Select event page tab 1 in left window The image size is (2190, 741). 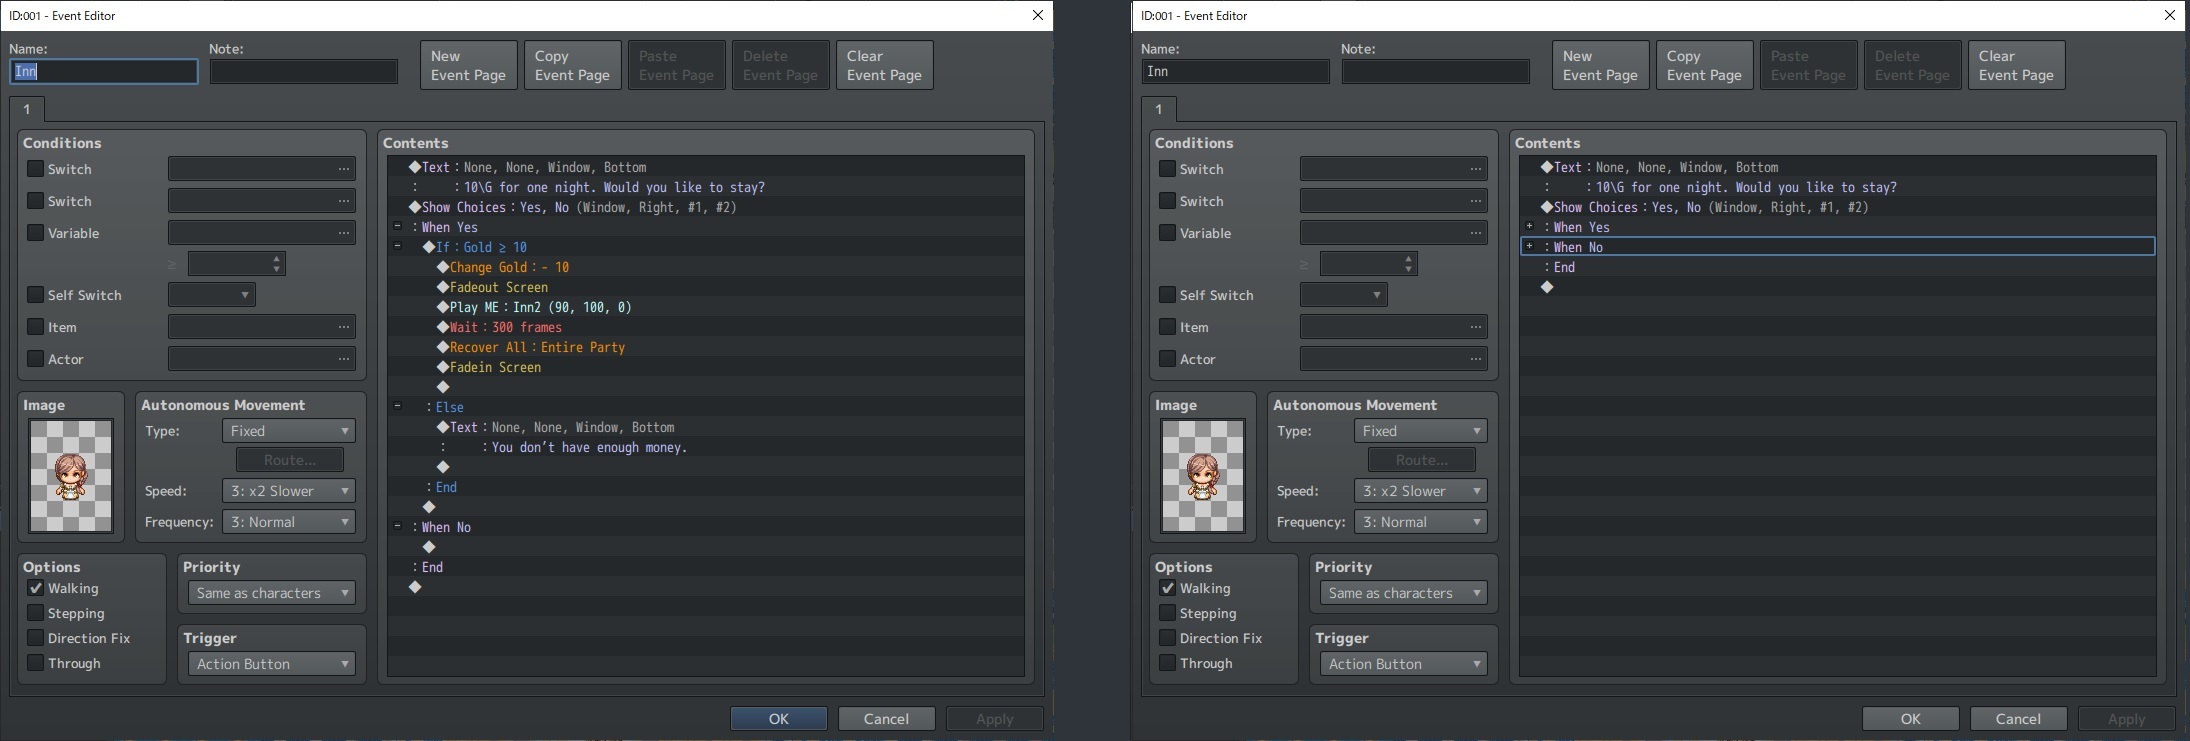(x=27, y=109)
